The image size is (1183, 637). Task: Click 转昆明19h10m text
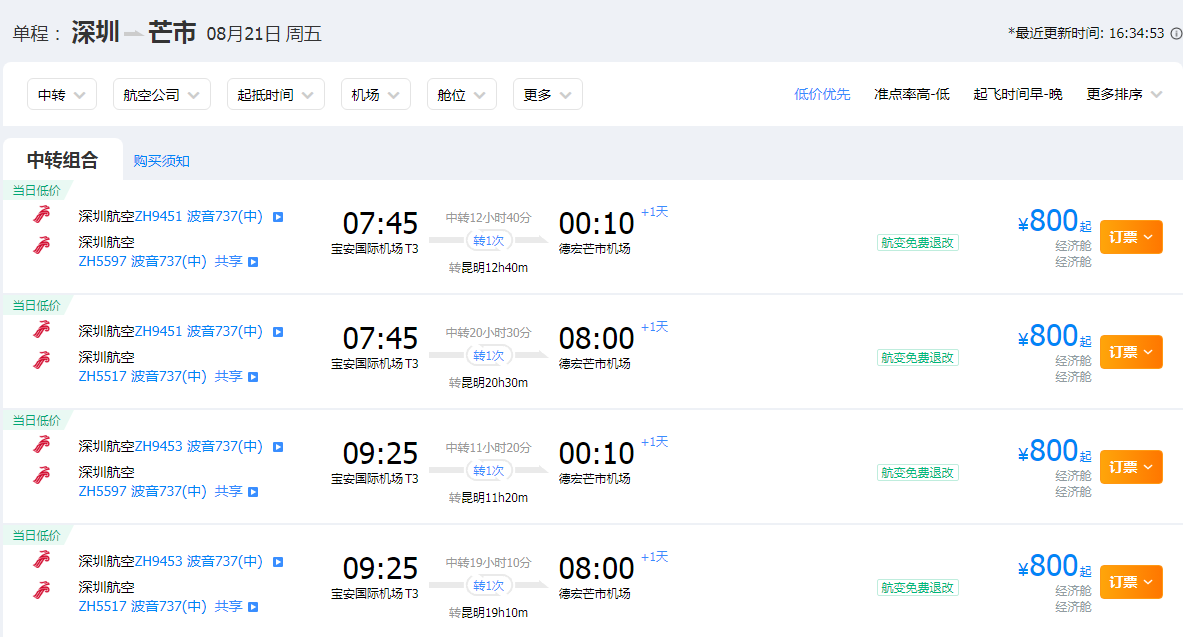click(488, 613)
